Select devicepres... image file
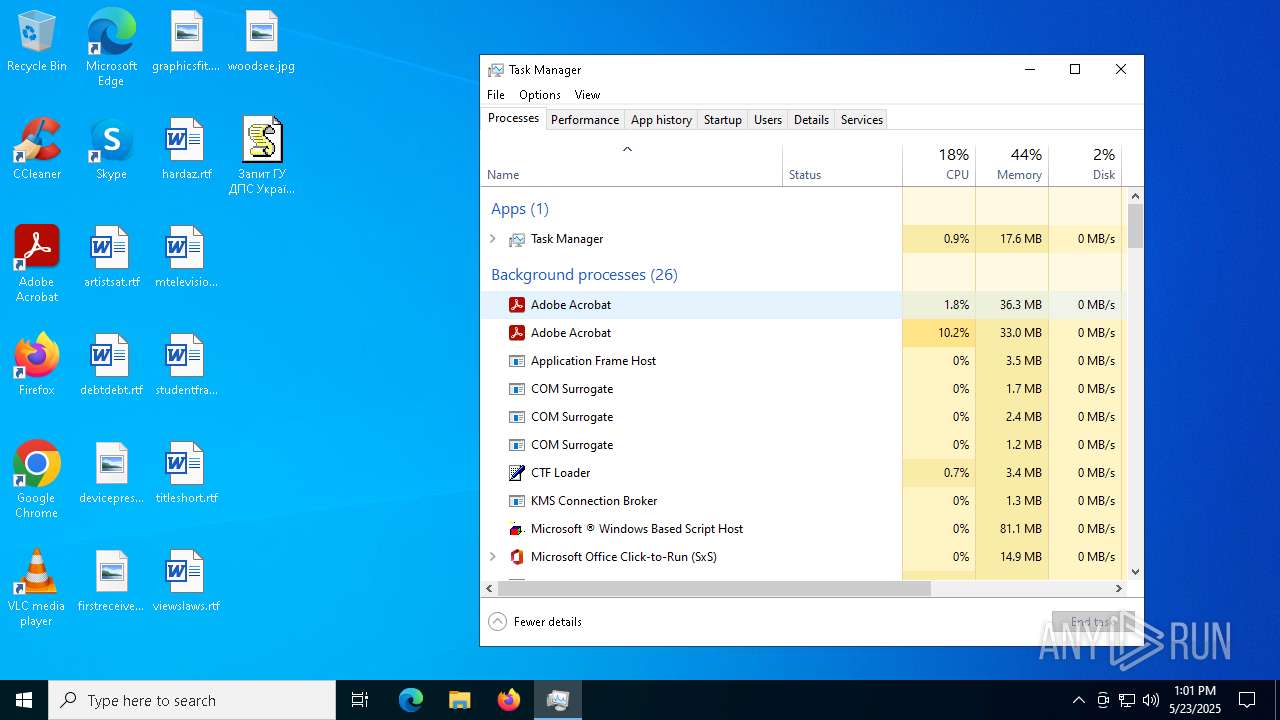Viewport: 1280px width, 720px height. [111, 474]
